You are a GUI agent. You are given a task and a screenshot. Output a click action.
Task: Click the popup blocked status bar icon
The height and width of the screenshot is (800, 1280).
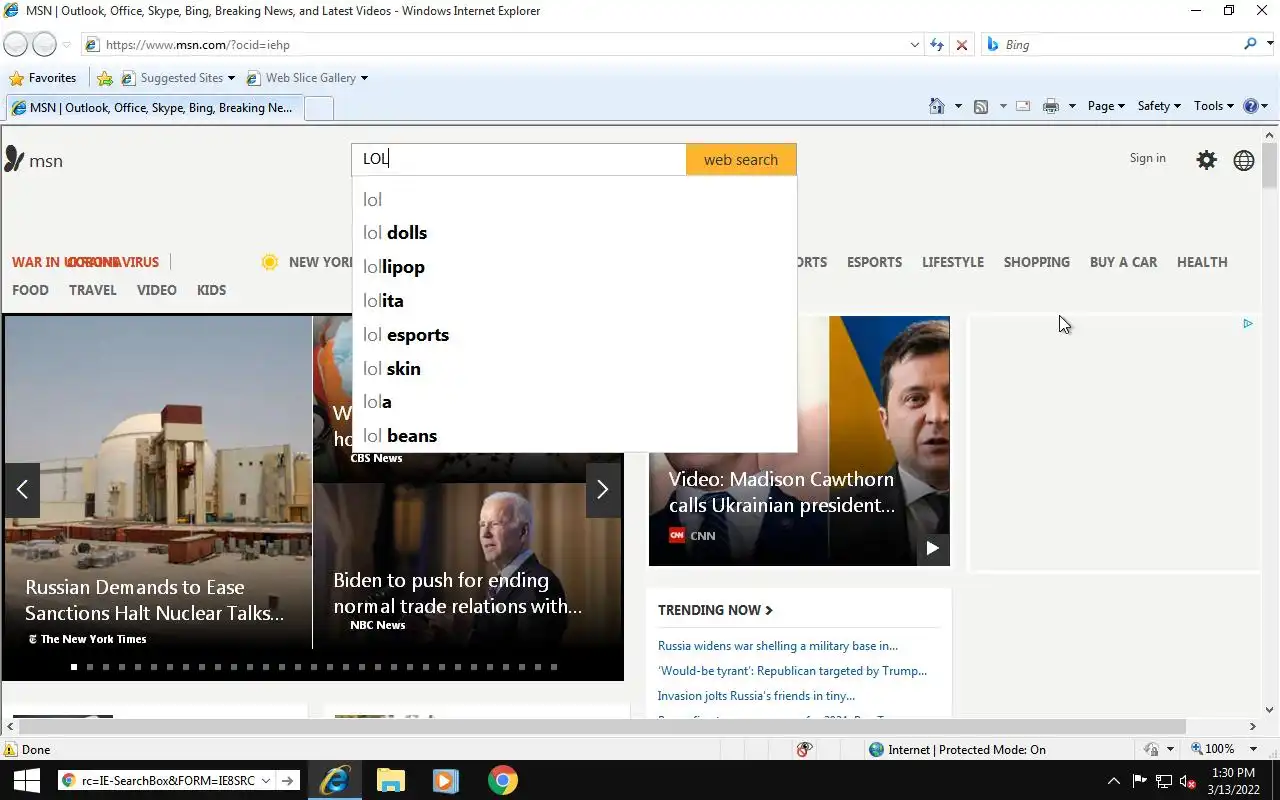pyautogui.click(x=804, y=749)
